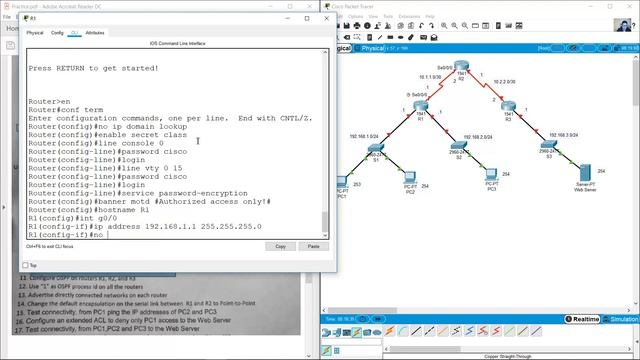Click the Save icon in Packet Tracer toolbar
Viewport: 640px width, 360px height.
click(x=347, y=26)
